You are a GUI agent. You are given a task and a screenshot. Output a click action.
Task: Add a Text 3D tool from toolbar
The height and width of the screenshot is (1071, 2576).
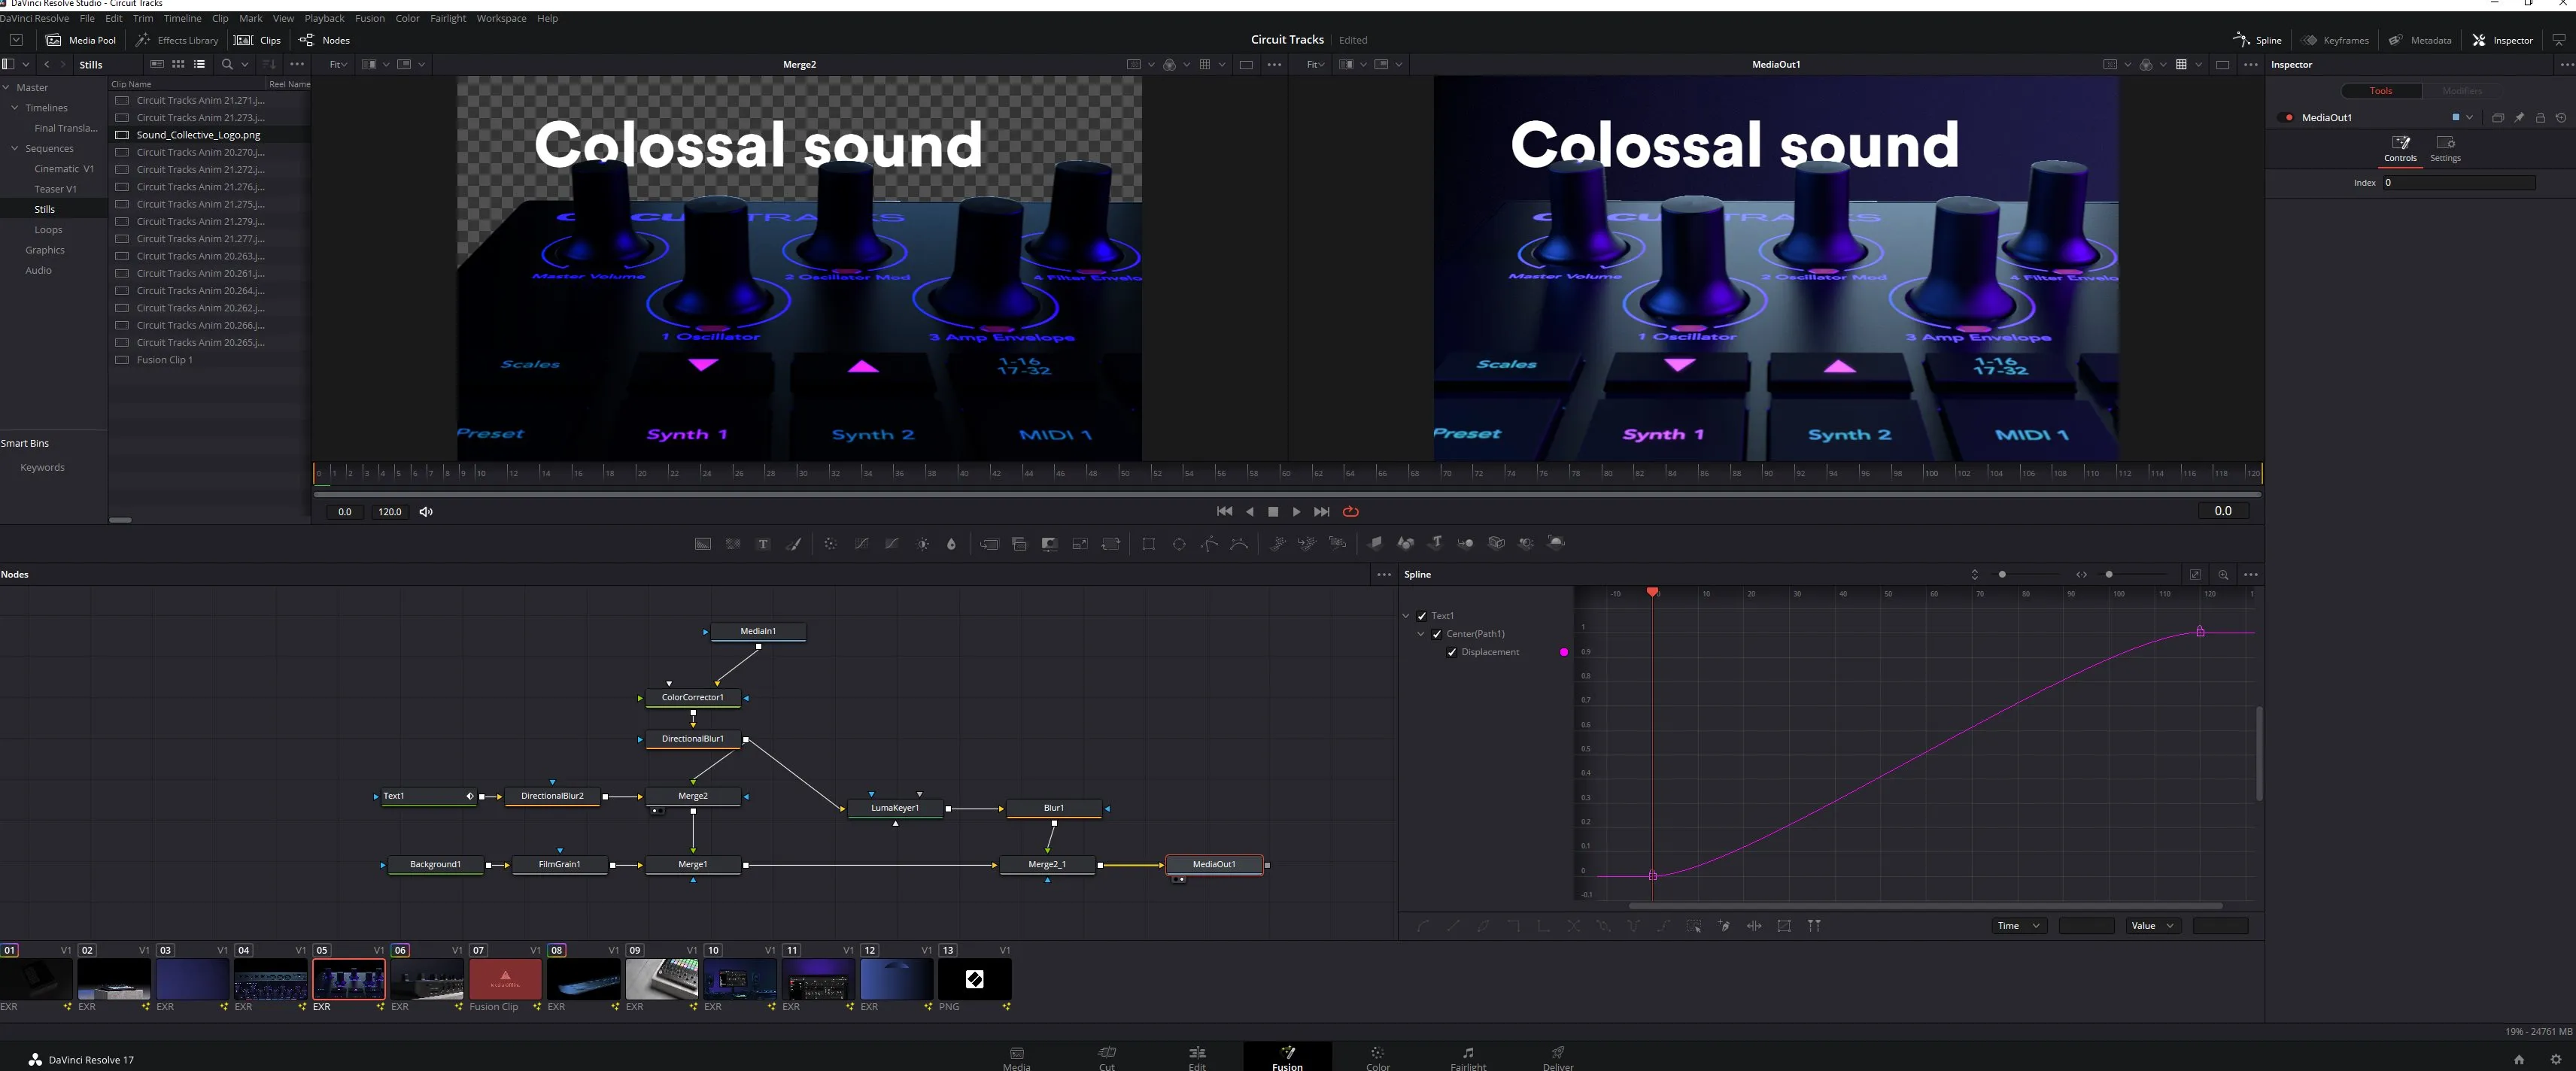(1435, 543)
